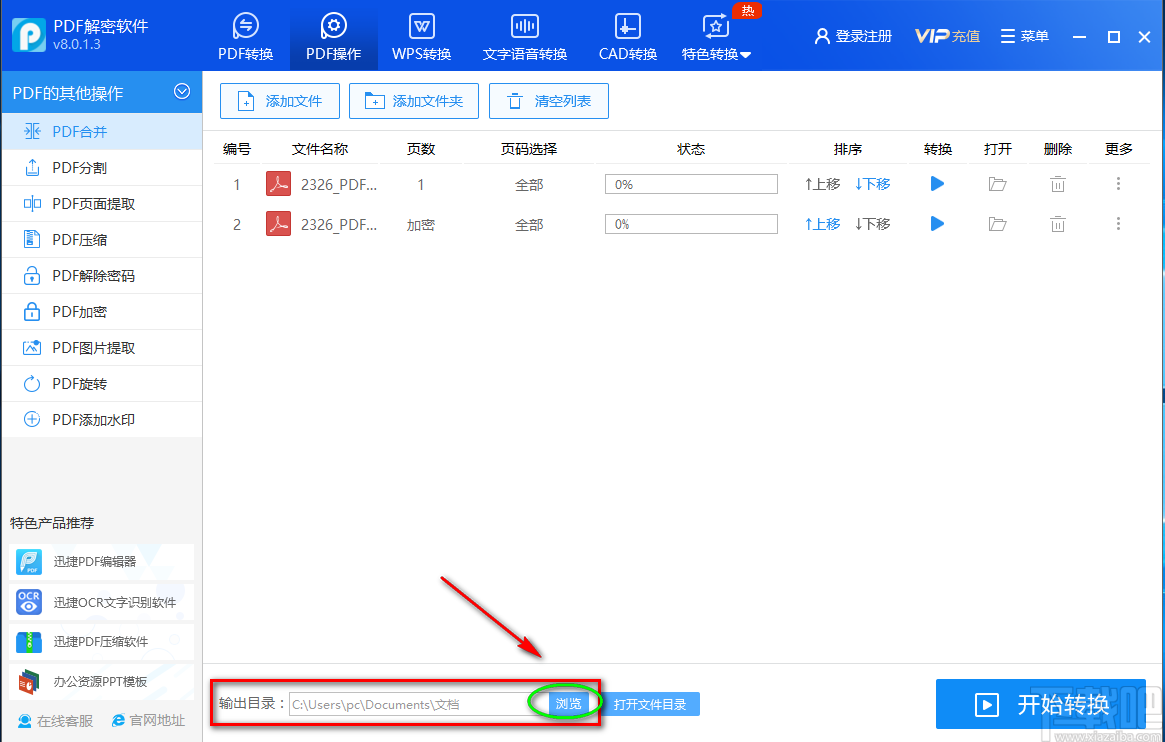Open the 更多 options for the first file
Viewport: 1165px width, 742px height.
pos(1118,183)
